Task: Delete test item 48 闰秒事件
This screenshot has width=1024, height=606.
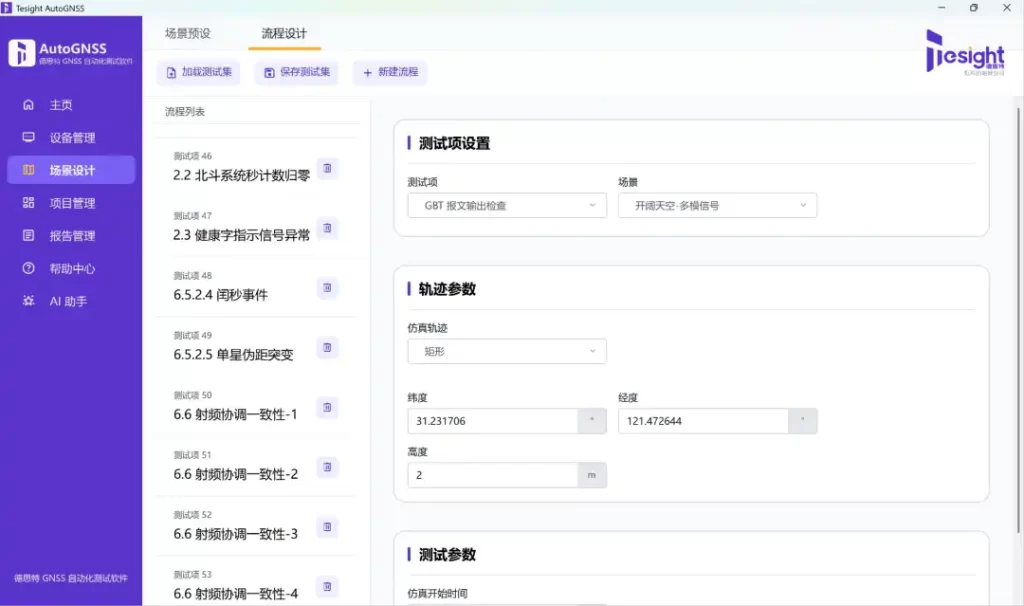Action: (x=327, y=287)
